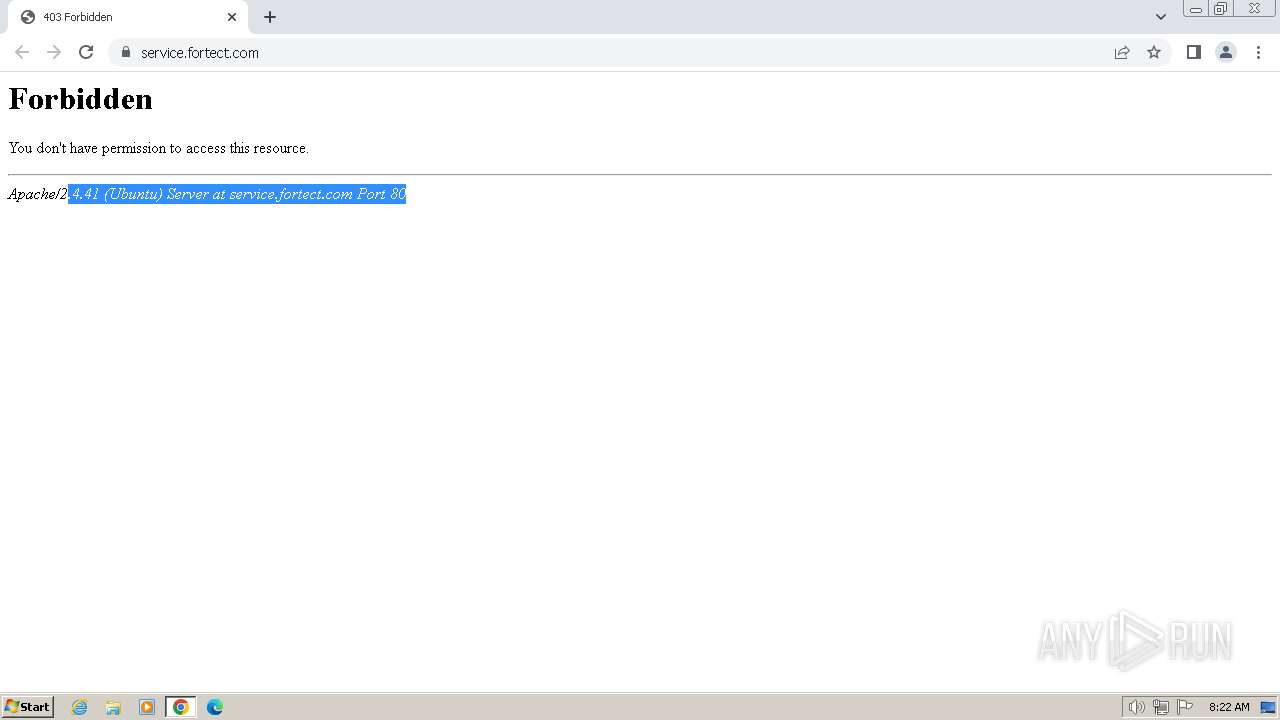Launch Internet Explorer from taskbar

point(80,707)
